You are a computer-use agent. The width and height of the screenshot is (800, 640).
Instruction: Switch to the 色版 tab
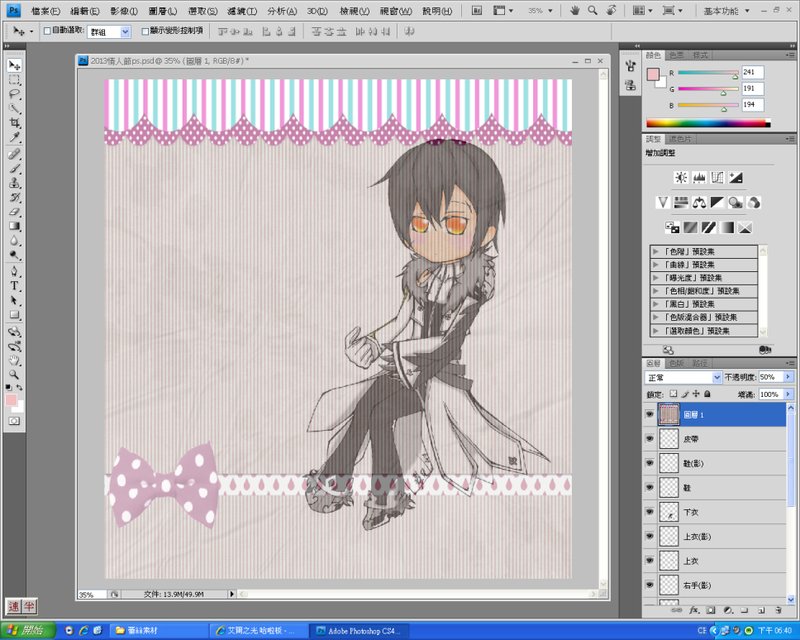coord(676,363)
